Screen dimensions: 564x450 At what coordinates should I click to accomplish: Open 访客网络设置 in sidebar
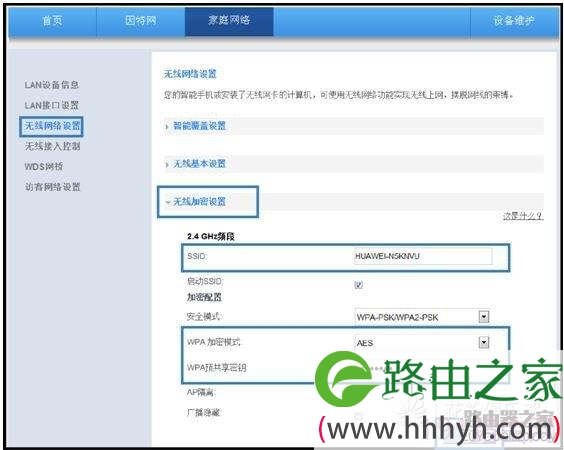click(53, 187)
